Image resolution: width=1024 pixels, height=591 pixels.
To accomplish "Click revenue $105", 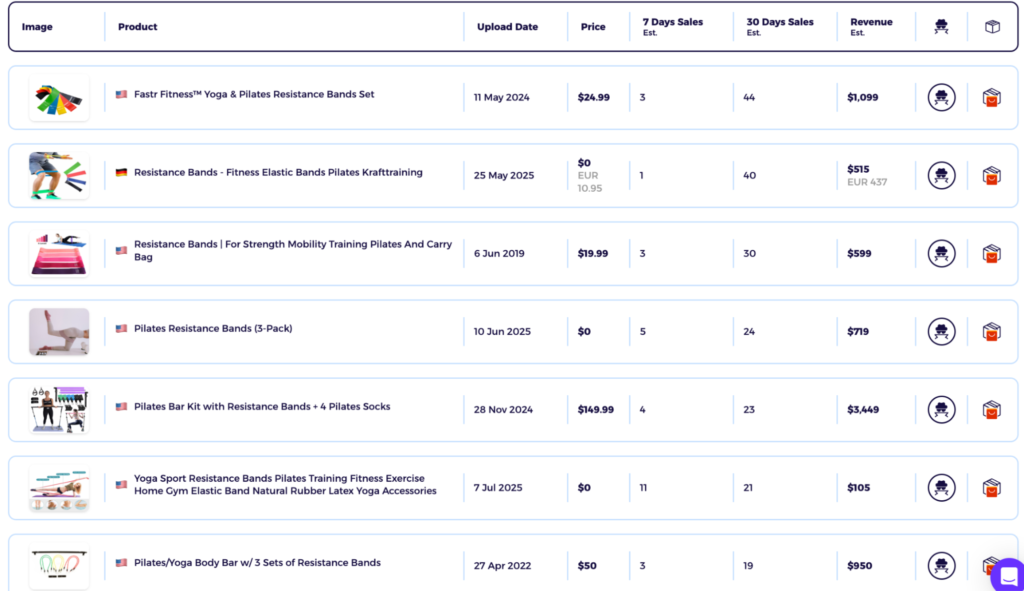I will click(859, 488).
